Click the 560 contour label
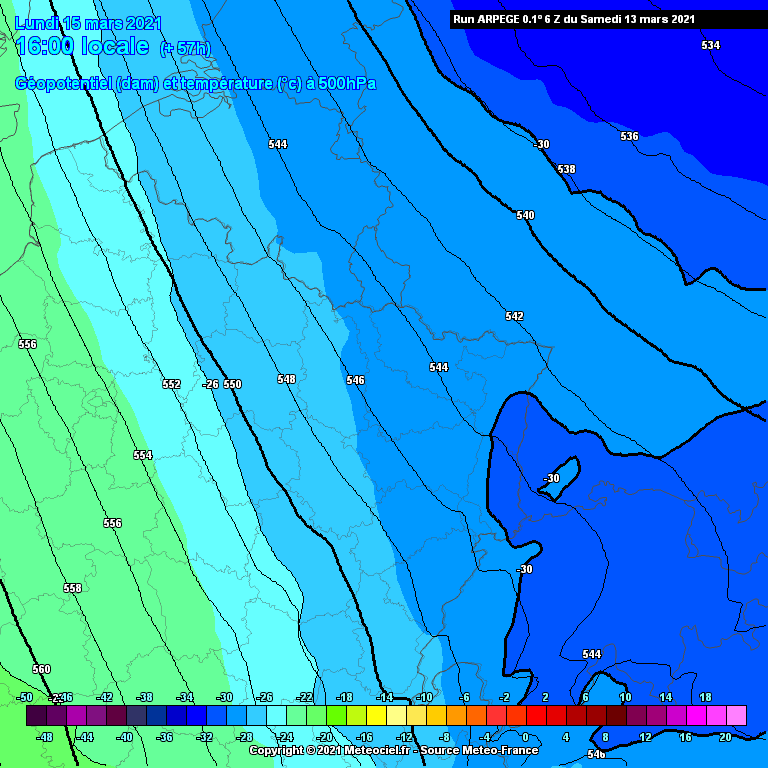The width and height of the screenshot is (768, 768). (41, 669)
